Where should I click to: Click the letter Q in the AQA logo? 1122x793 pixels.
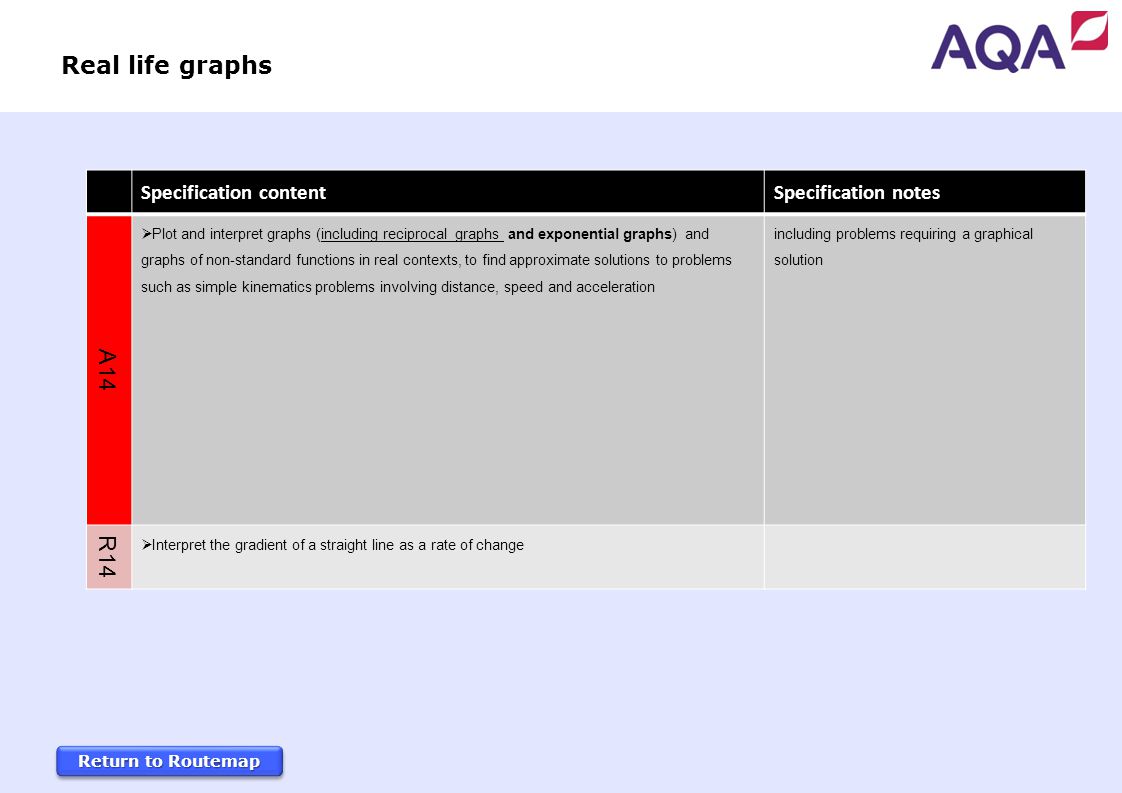point(1000,48)
